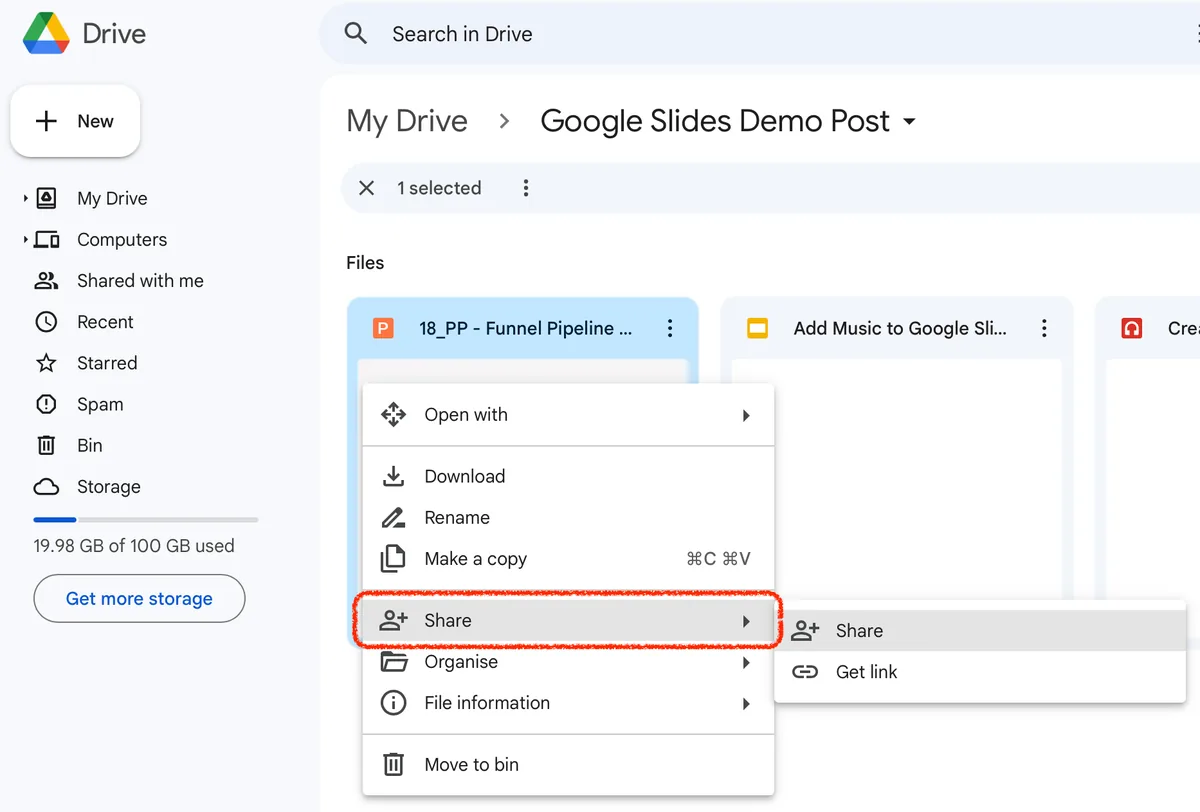Select Add Music to Google Slides file
Screen dimensions: 1200x812
pyautogui.click(x=900, y=328)
